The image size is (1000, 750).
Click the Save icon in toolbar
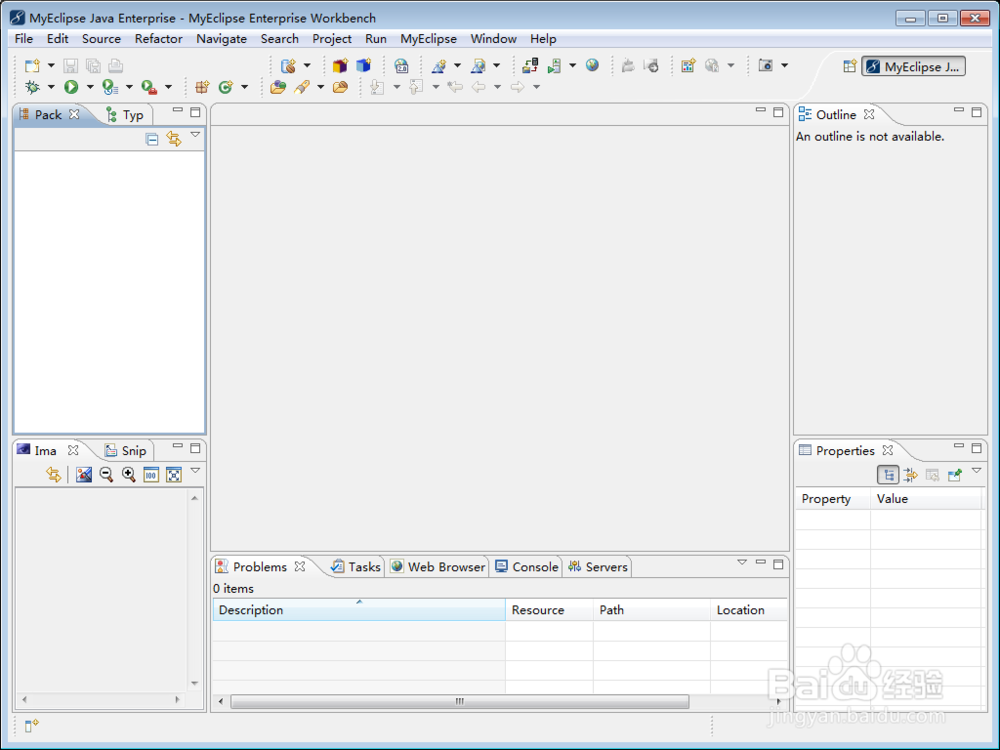[x=71, y=66]
